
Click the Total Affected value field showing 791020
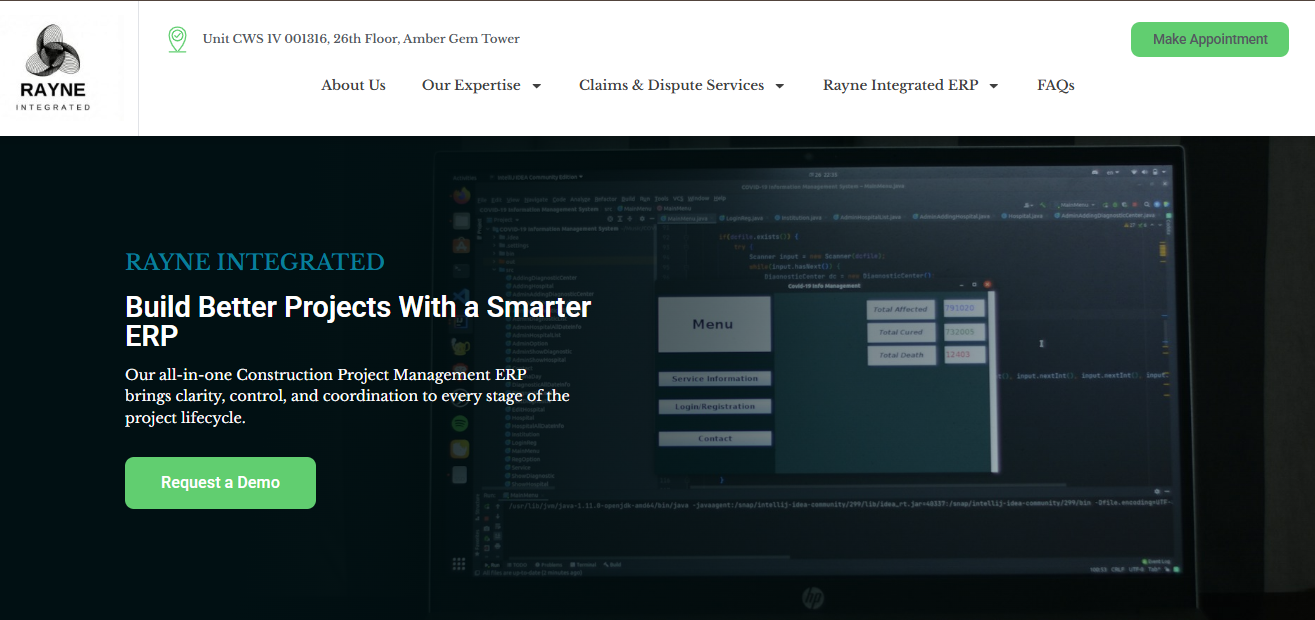click(x=964, y=309)
